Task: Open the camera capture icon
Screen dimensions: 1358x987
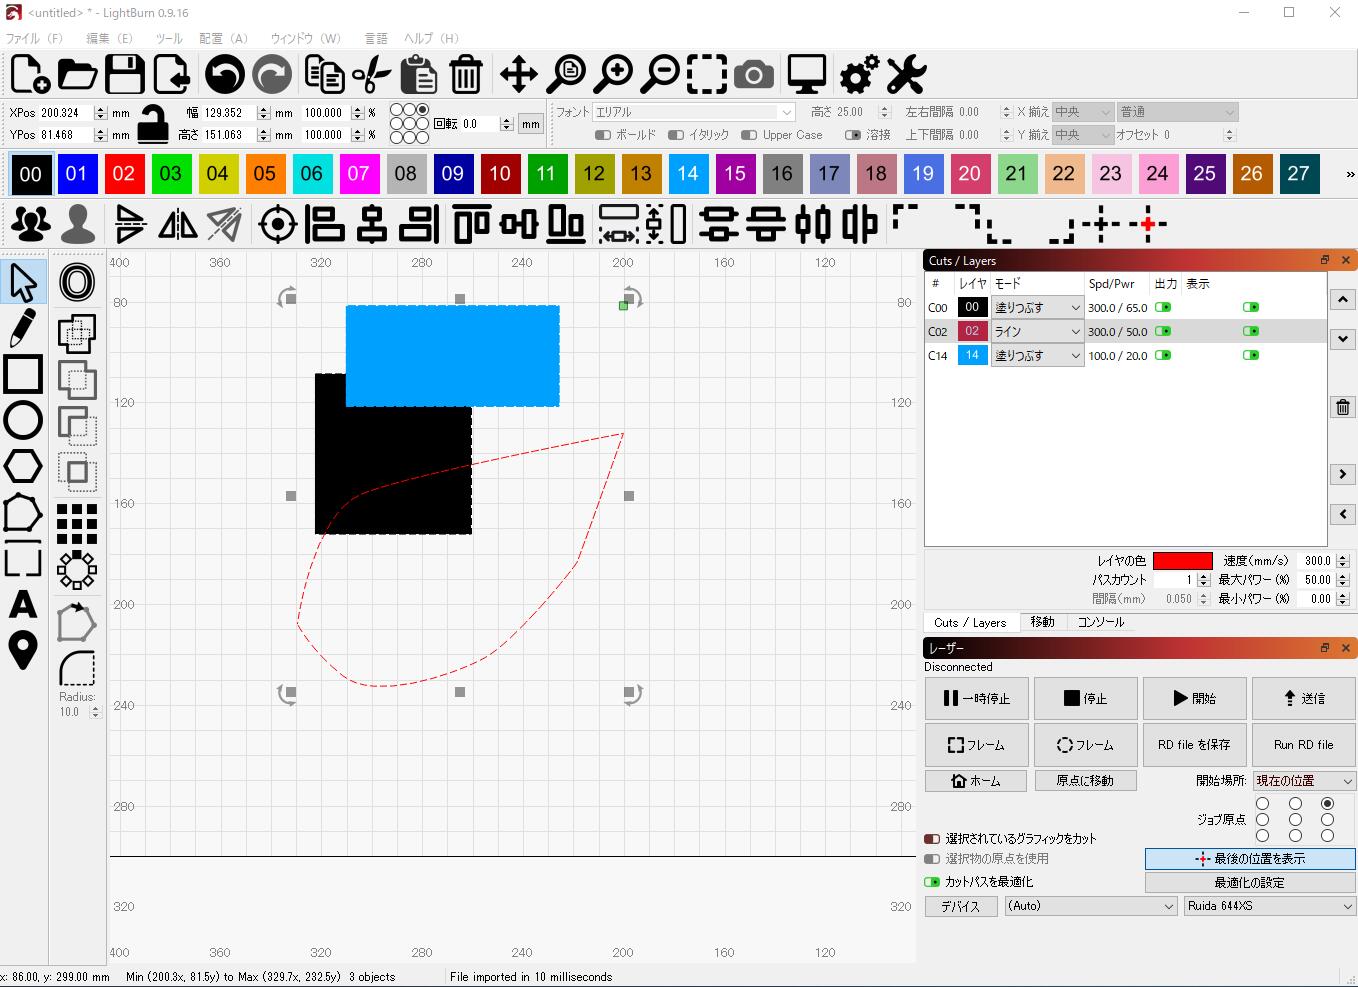Action: coord(754,75)
